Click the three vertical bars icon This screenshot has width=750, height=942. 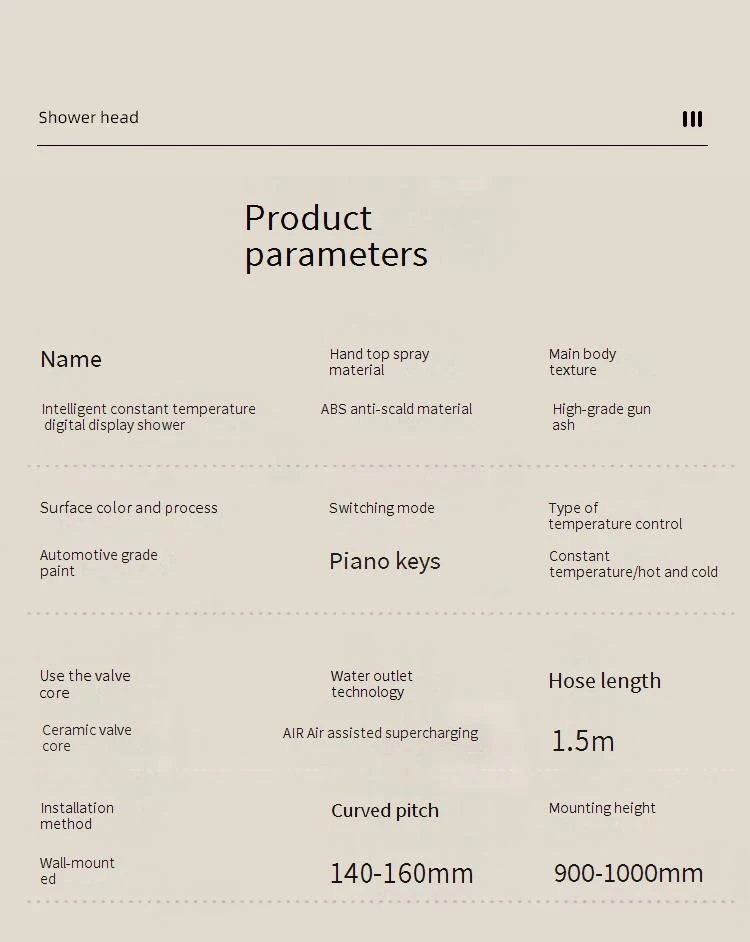[692, 119]
